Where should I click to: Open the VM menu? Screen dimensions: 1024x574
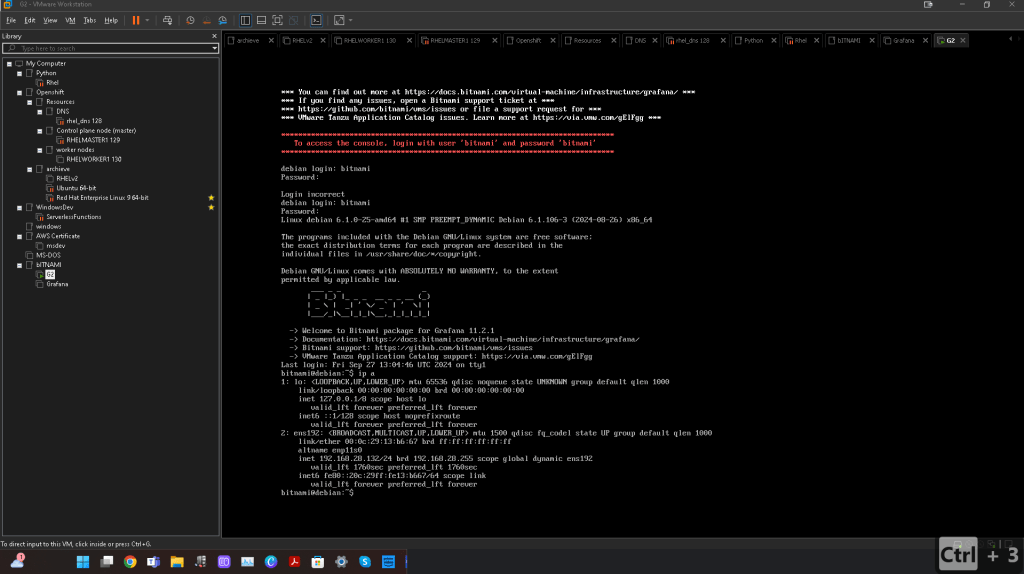70,20
